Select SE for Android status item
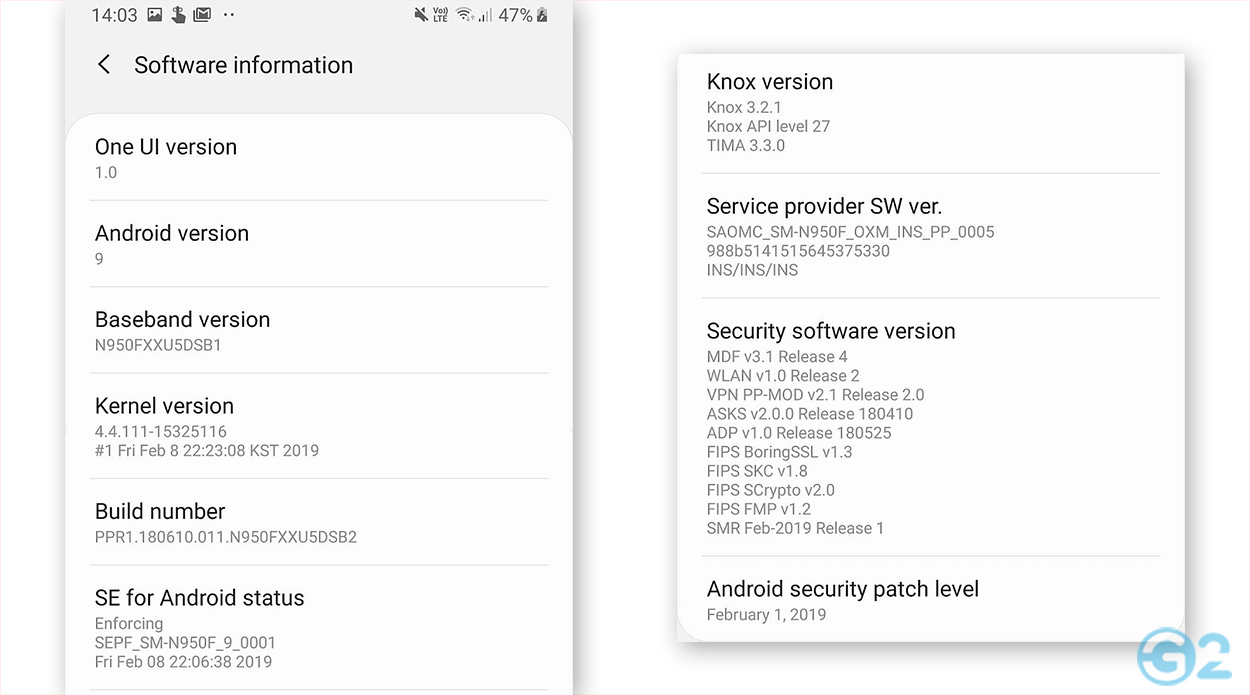The width and height of the screenshot is (1250, 695). 319,628
